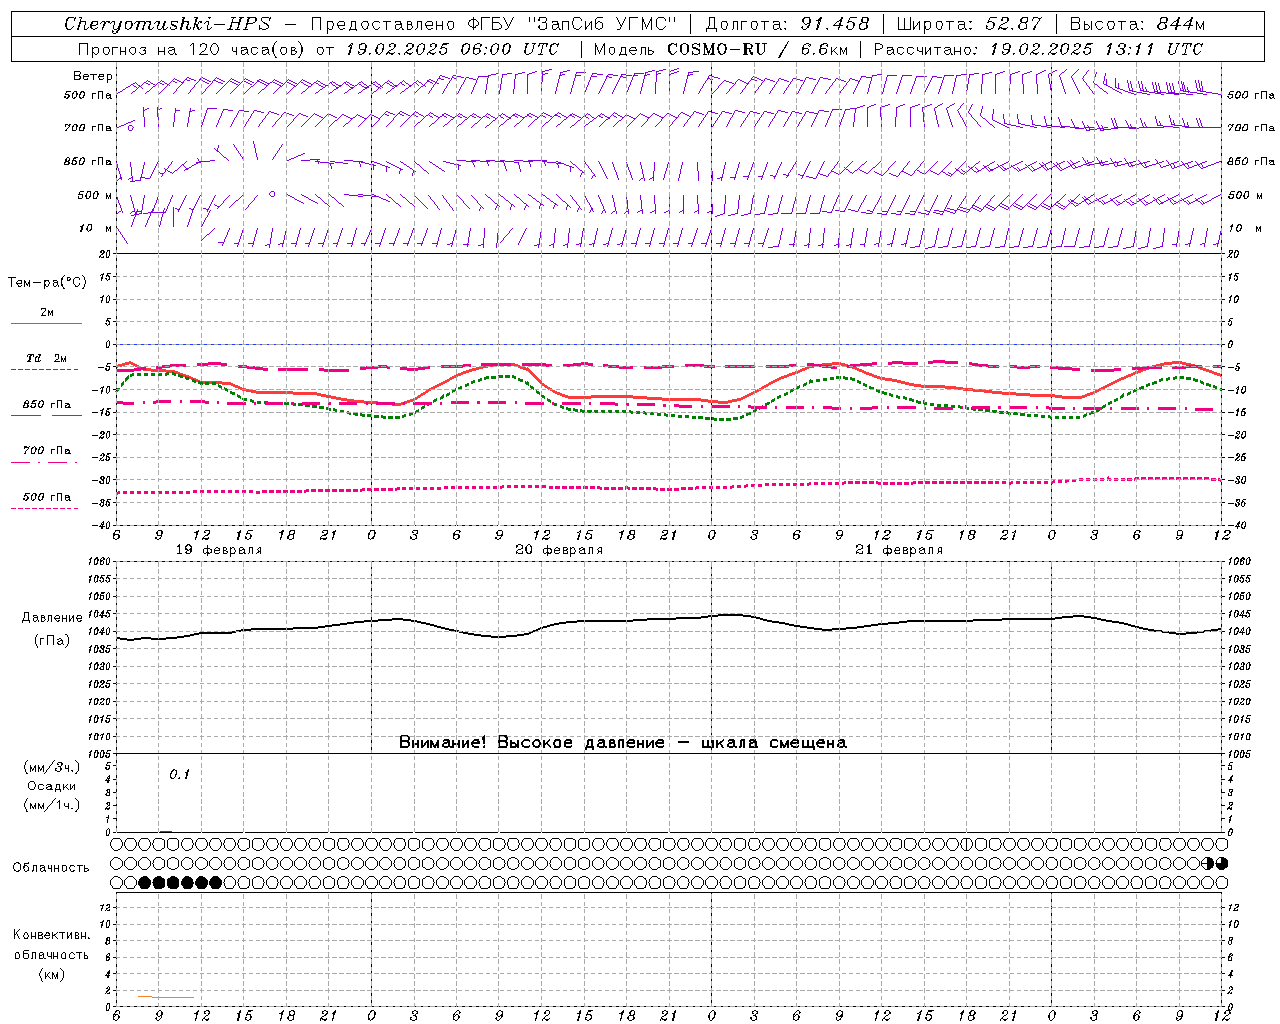Click the (мм/1ч.) precipitation unit label
1280x1024 pixels.
coord(52,805)
